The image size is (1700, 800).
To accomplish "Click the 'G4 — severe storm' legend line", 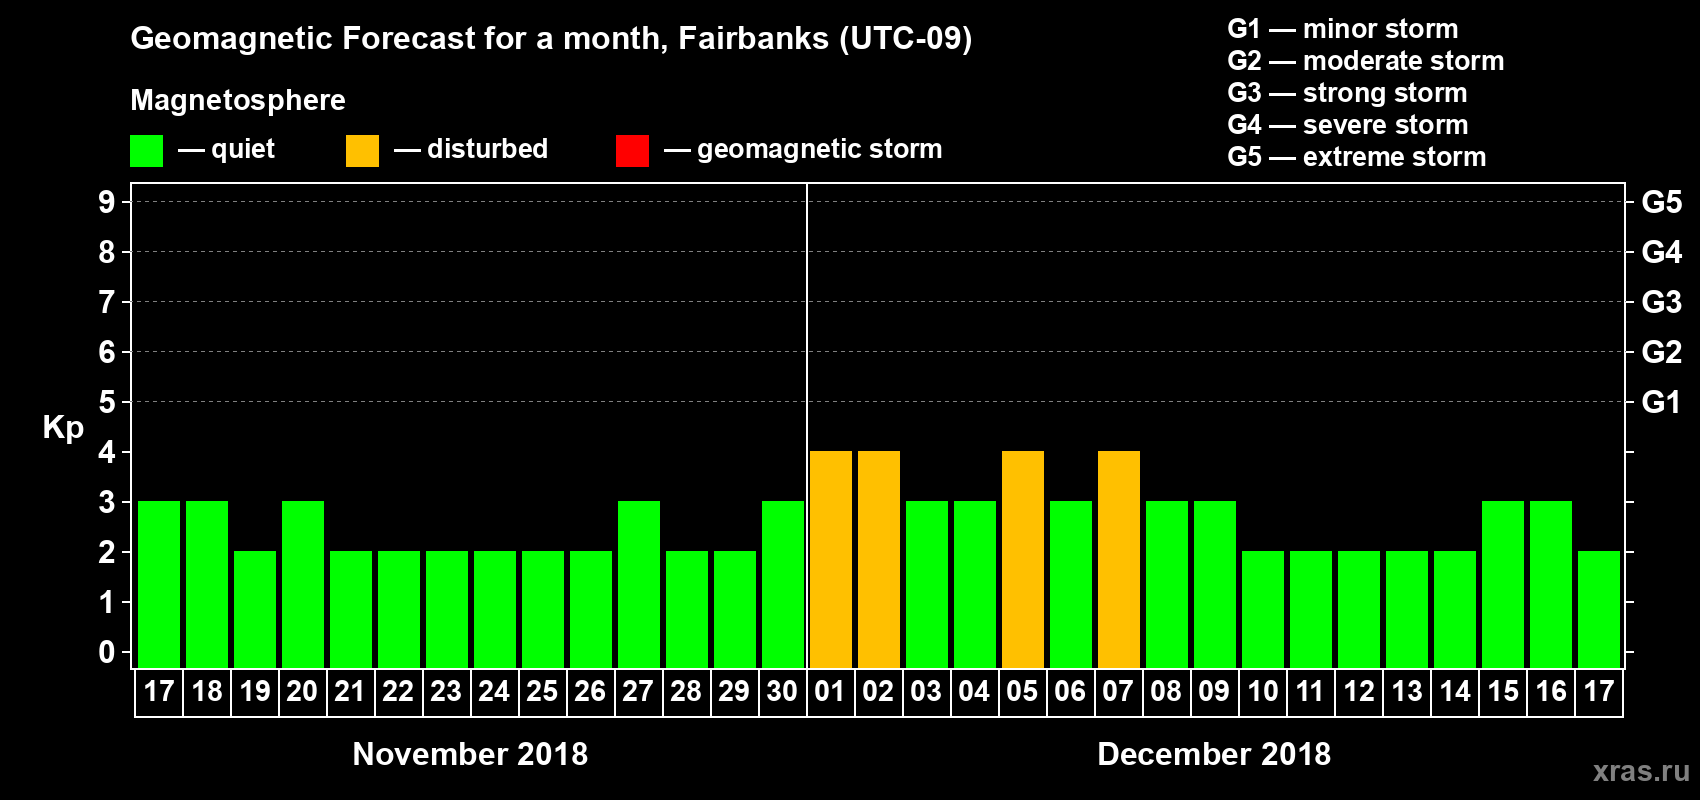I will click(x=1348, y=125).
